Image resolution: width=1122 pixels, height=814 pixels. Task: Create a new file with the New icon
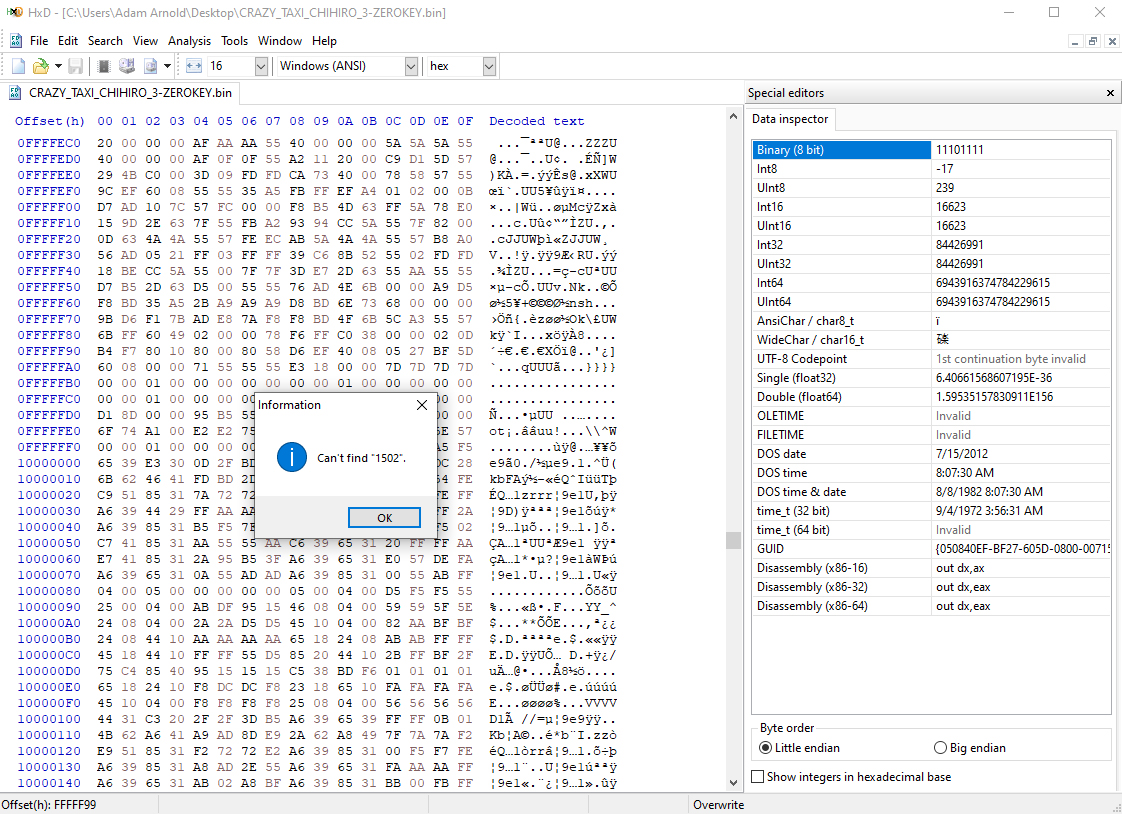point(19,67)
